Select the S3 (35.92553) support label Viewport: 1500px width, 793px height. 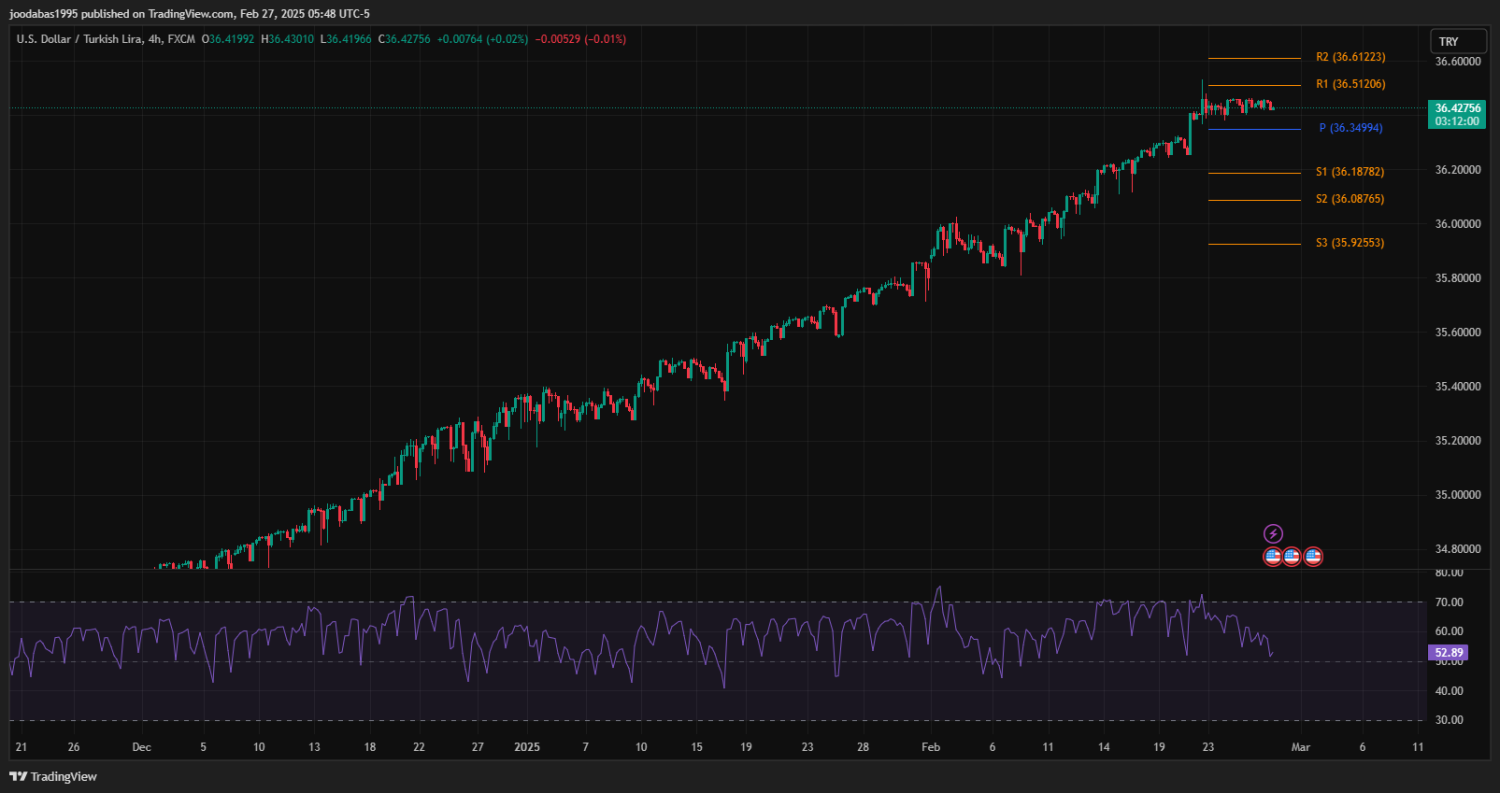[1350, 243]
